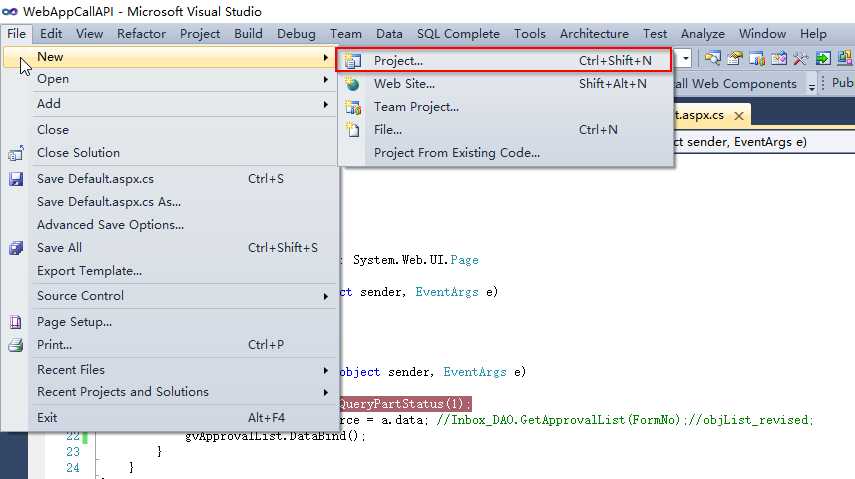This screenshot has height=479, width=855.
Task: Open the Analyze menu
Action: point(703,34)
